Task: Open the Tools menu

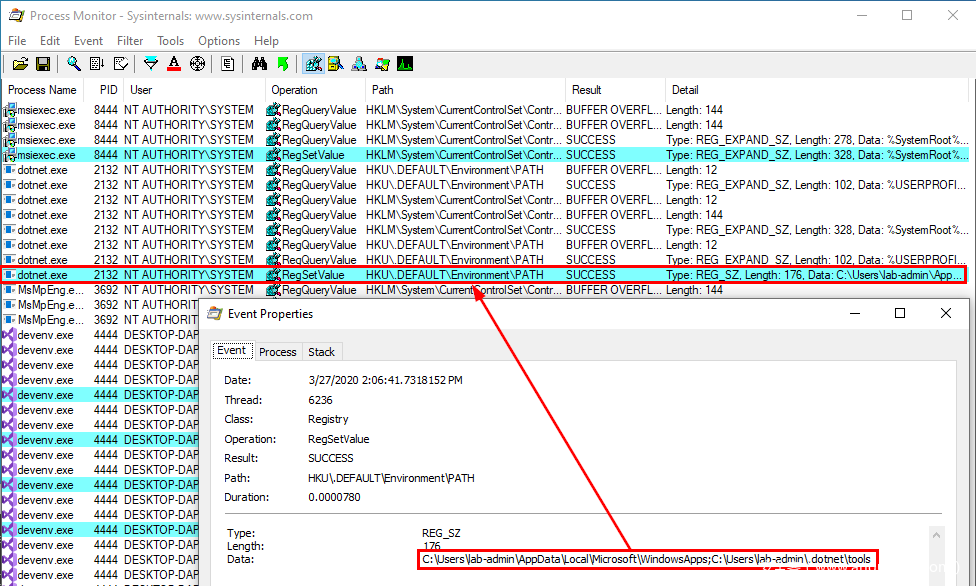Action: (x=170, y=41)
